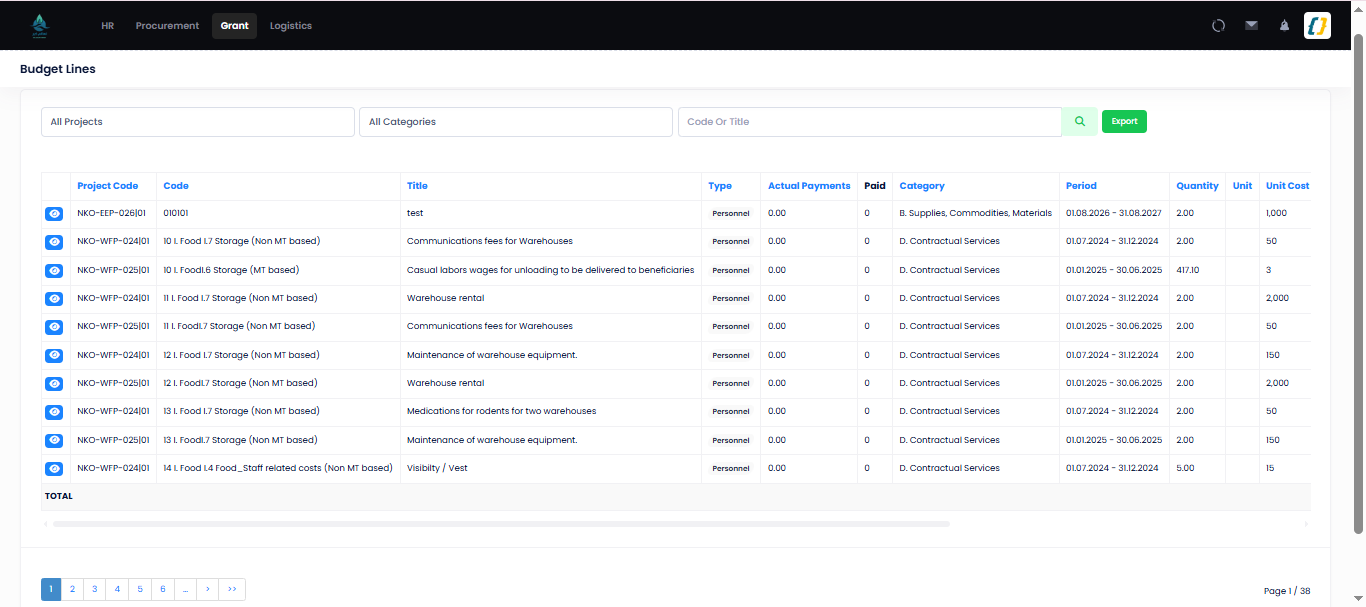Image resolution: width=1366 pixels, height=607 pixels.
Task: Switch to the HR menu
Action: (x=108, y=26)
